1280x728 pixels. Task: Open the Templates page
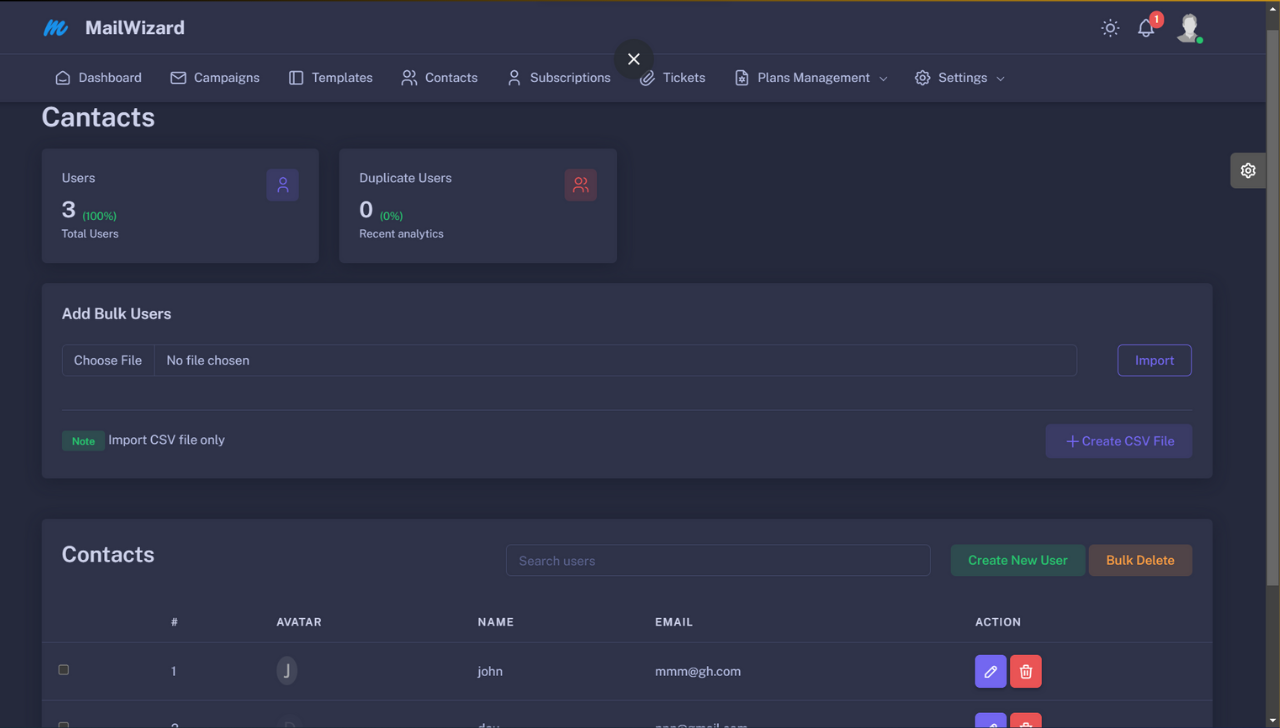tap(331, 78)
